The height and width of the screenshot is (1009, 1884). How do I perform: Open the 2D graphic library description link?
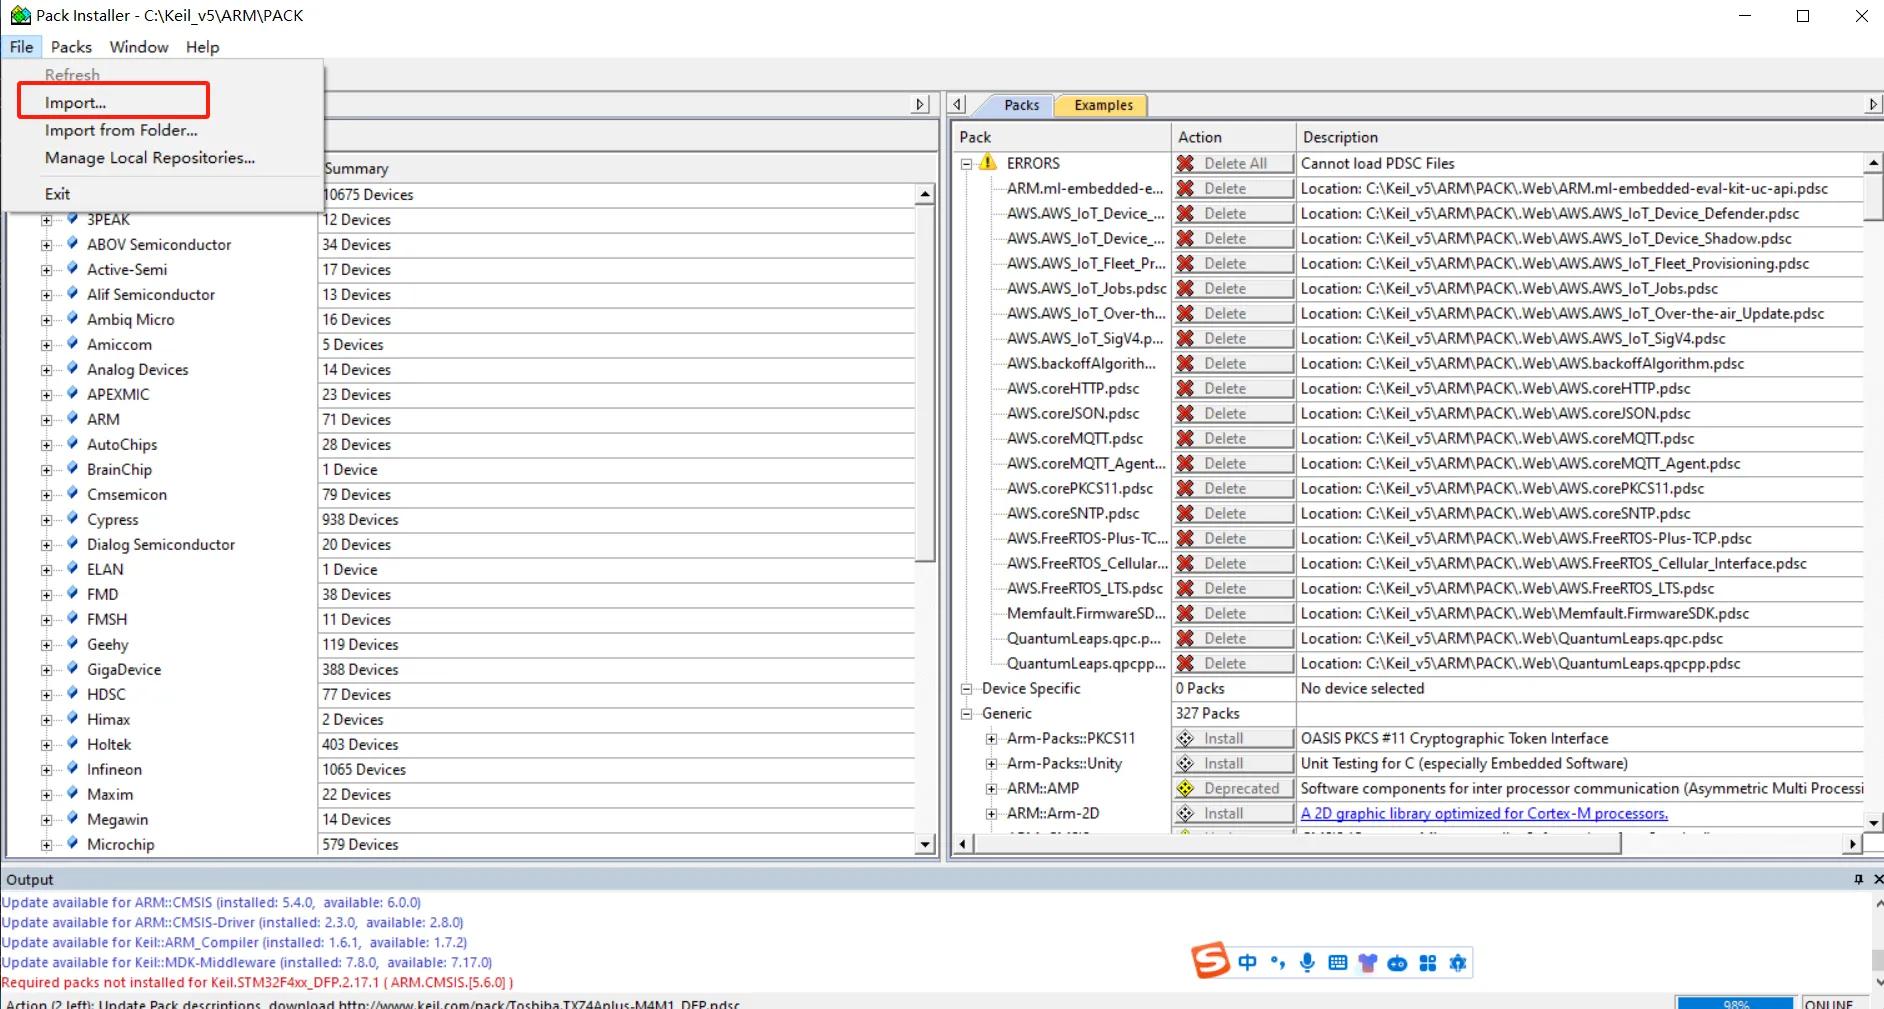point(1483,814)
